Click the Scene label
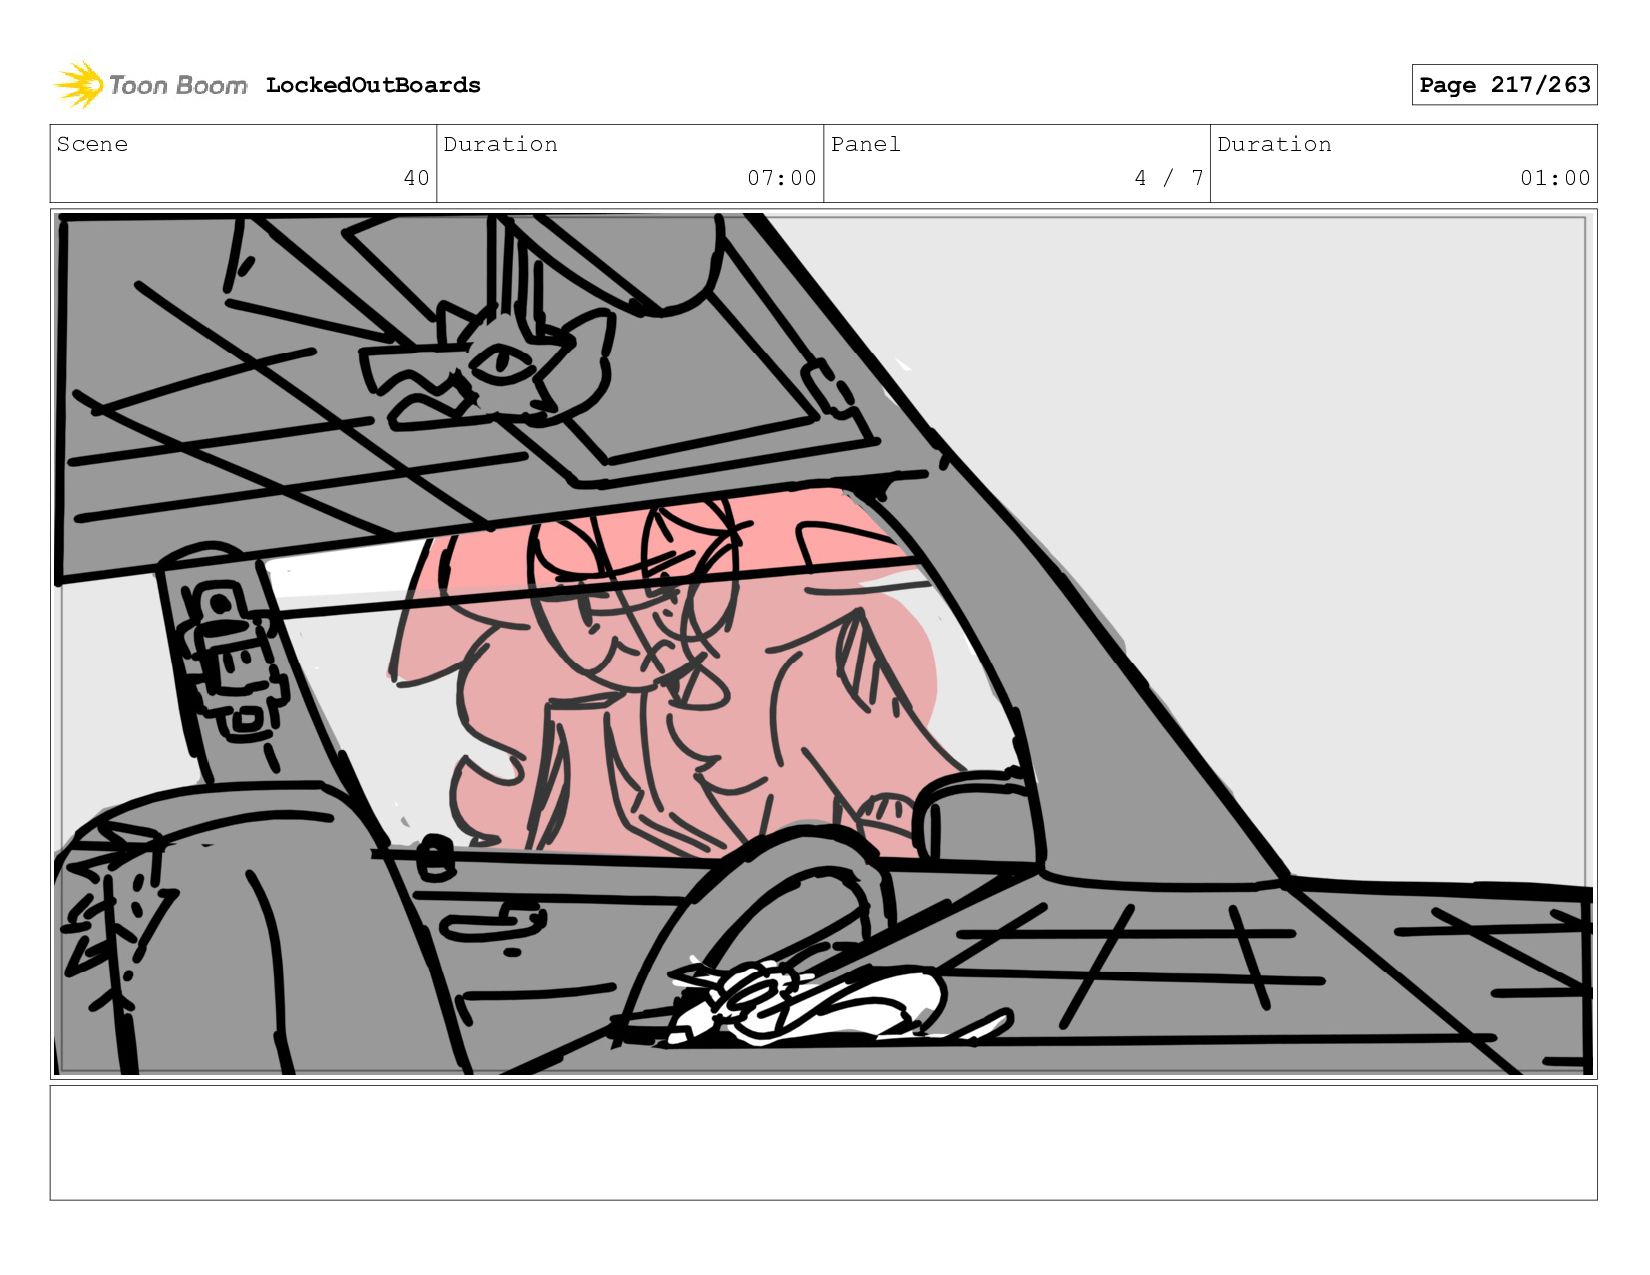 click(92, 144)
